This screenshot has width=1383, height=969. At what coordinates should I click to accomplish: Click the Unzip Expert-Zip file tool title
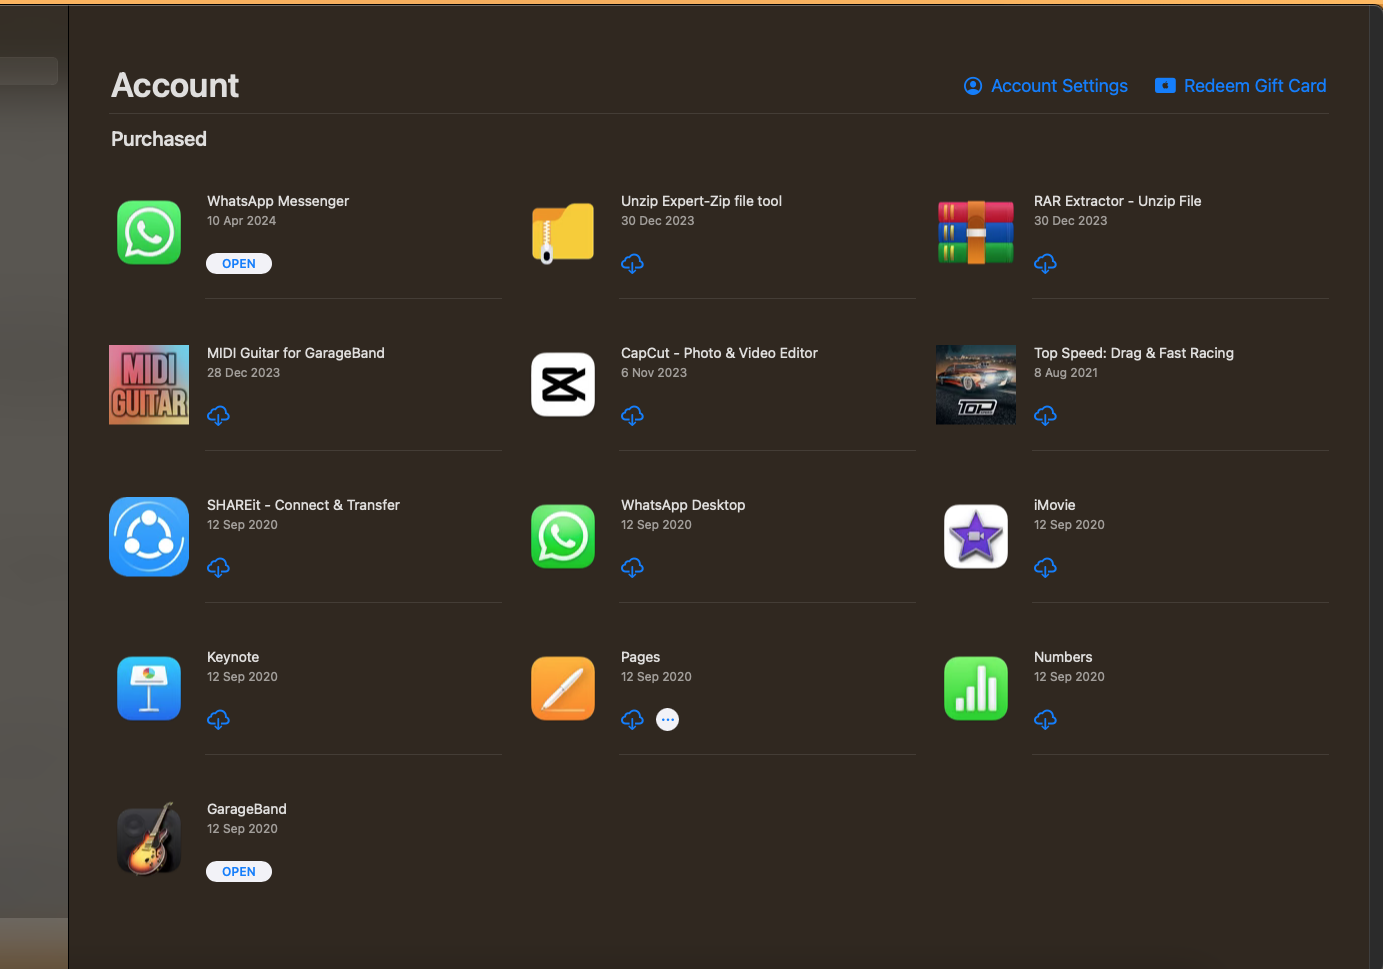702,201
